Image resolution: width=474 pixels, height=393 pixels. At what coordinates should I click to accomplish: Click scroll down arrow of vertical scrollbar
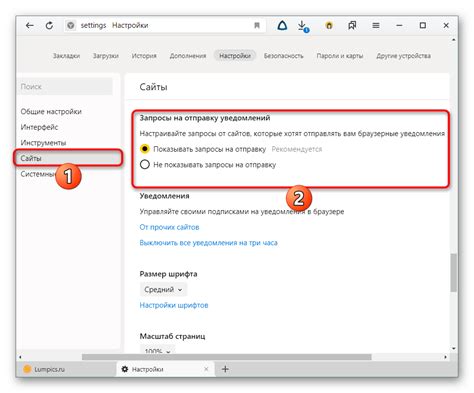click(454, 348)
